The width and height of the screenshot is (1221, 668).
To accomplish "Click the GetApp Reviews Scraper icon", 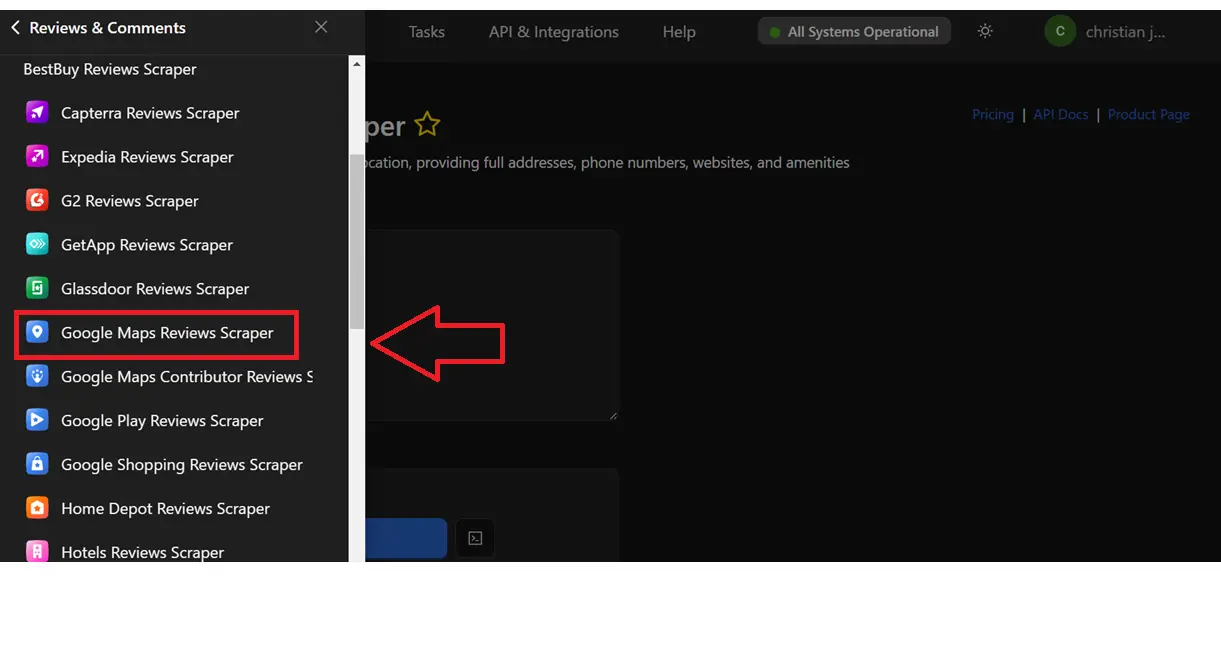I will pos(37,245).
